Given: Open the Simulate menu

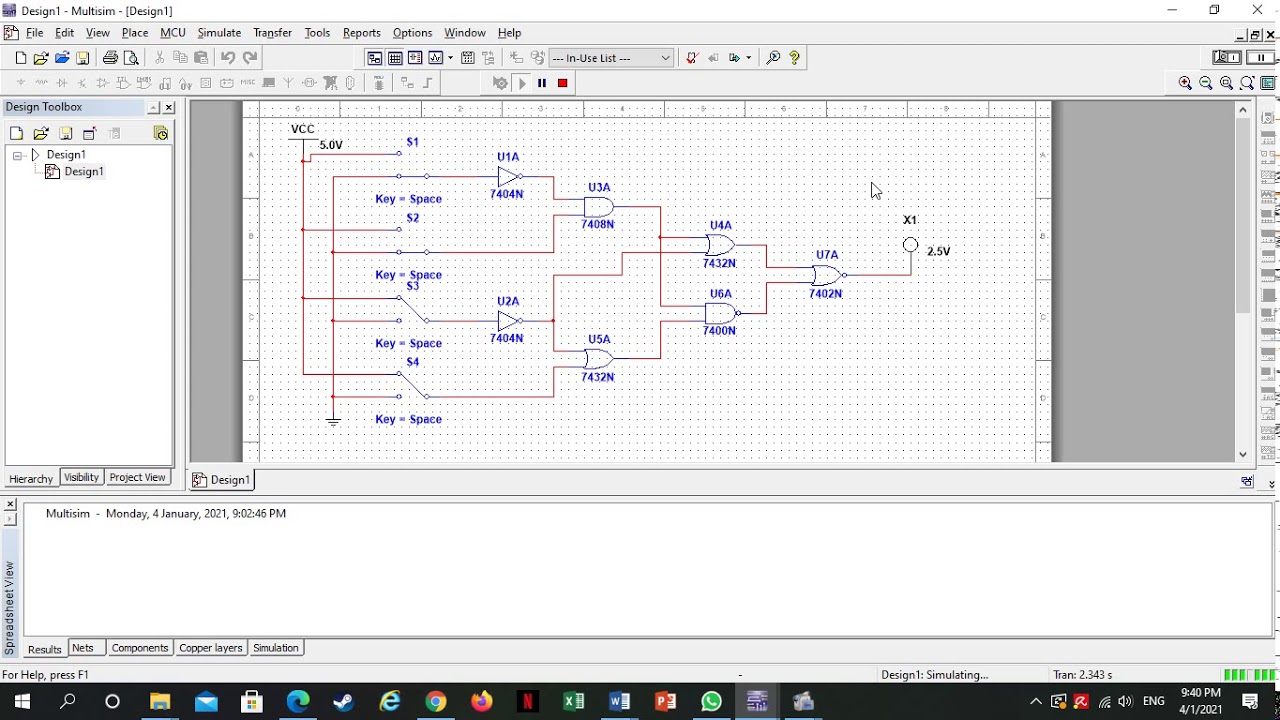Looking at the screenshot, I should (x=219, y=33).
